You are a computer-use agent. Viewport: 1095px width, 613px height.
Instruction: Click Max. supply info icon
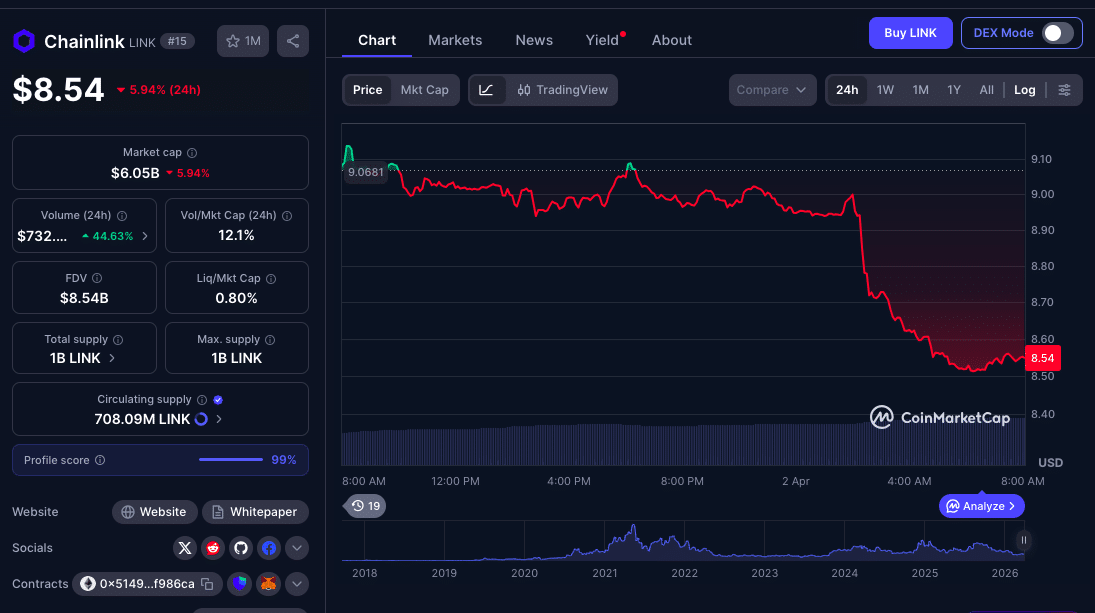click(x=270, y=339)
